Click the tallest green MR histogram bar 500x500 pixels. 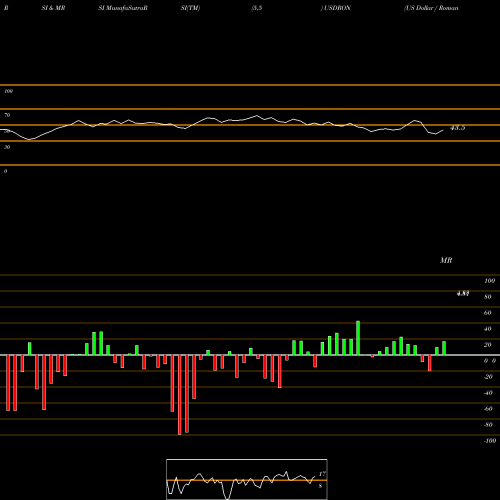(358, 338)
